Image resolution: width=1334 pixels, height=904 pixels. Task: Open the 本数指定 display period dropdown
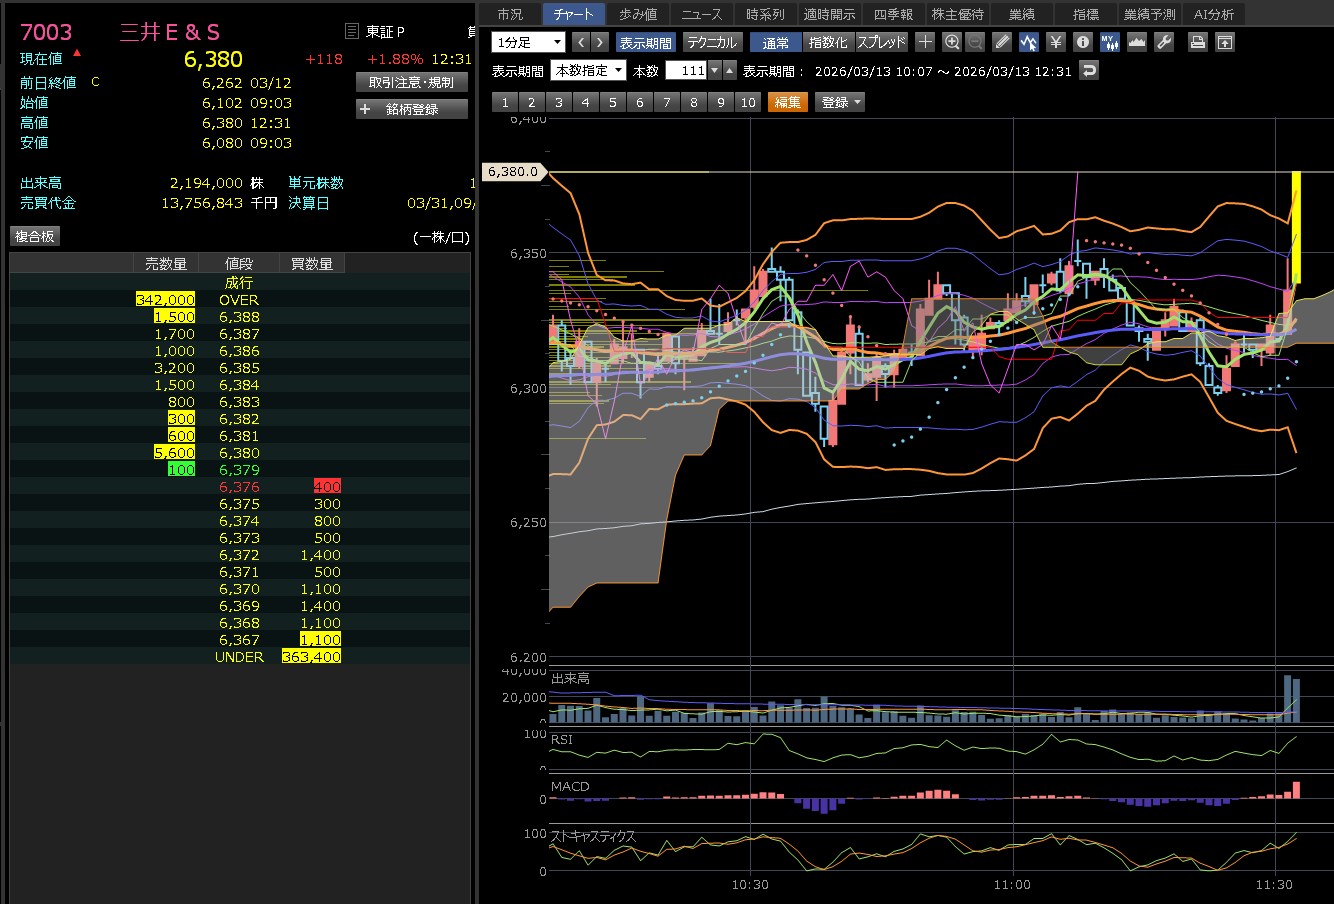(589, 70)
